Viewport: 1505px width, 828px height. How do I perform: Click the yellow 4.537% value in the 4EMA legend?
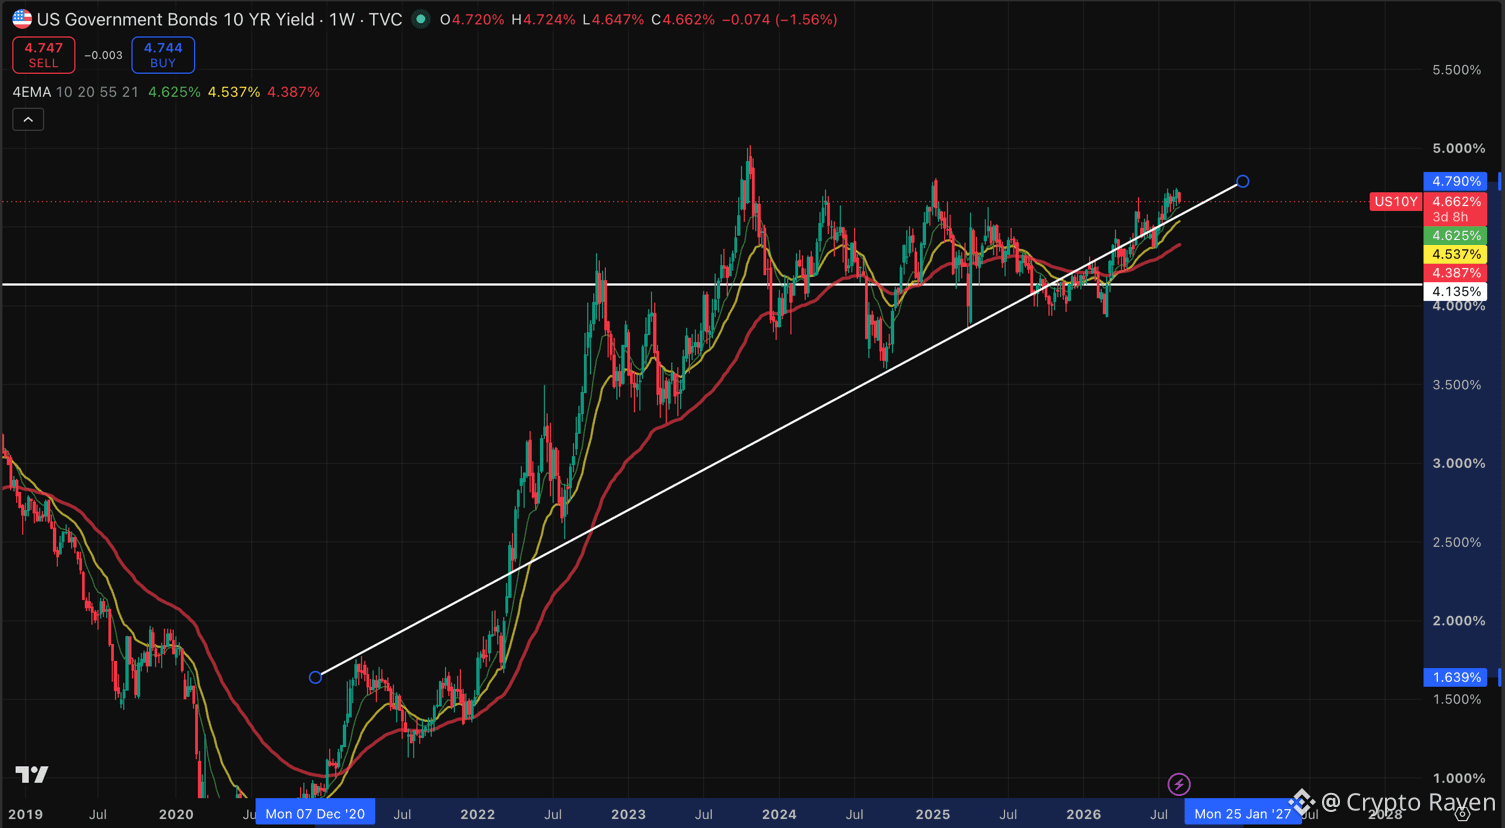(234, 92)
